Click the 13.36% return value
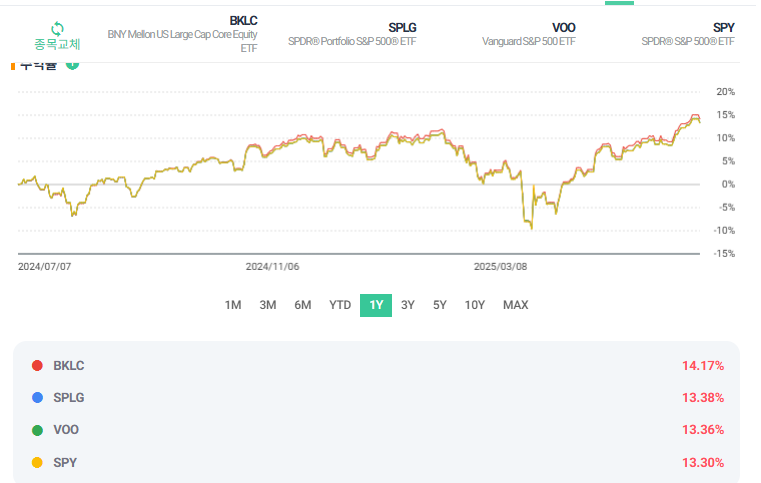 click(703, 430)
